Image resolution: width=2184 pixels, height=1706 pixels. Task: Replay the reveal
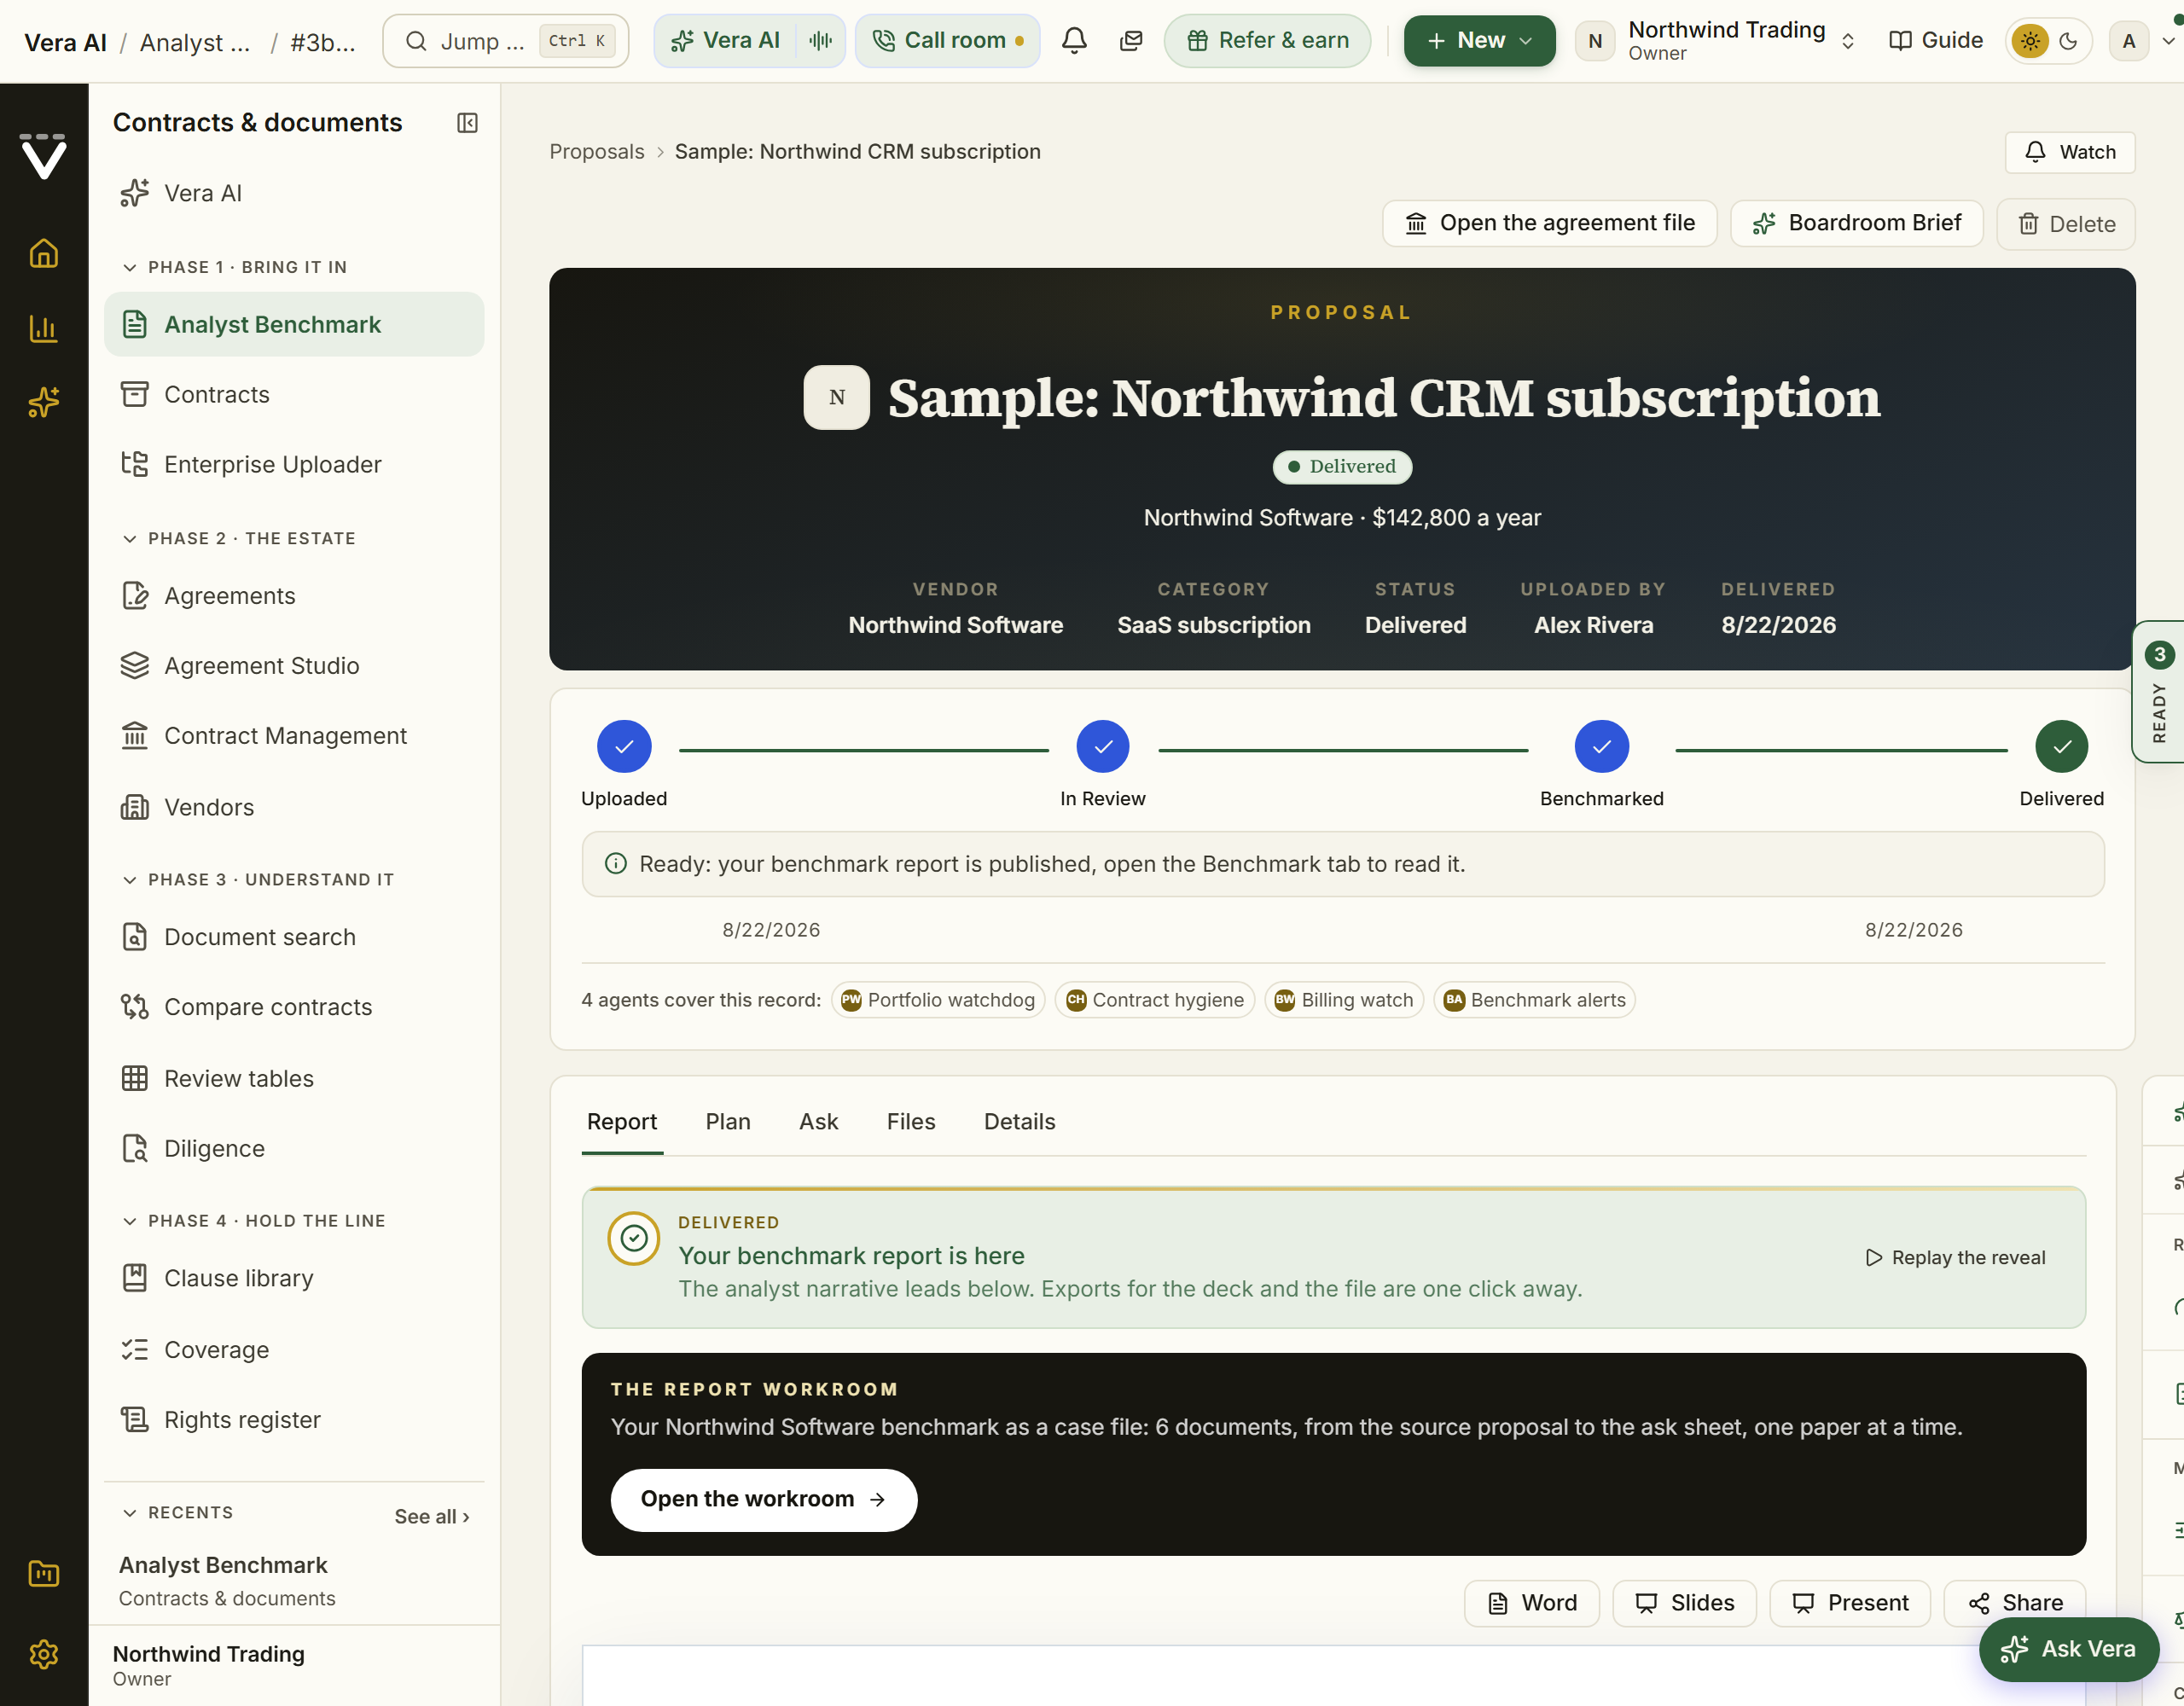1955,1257
